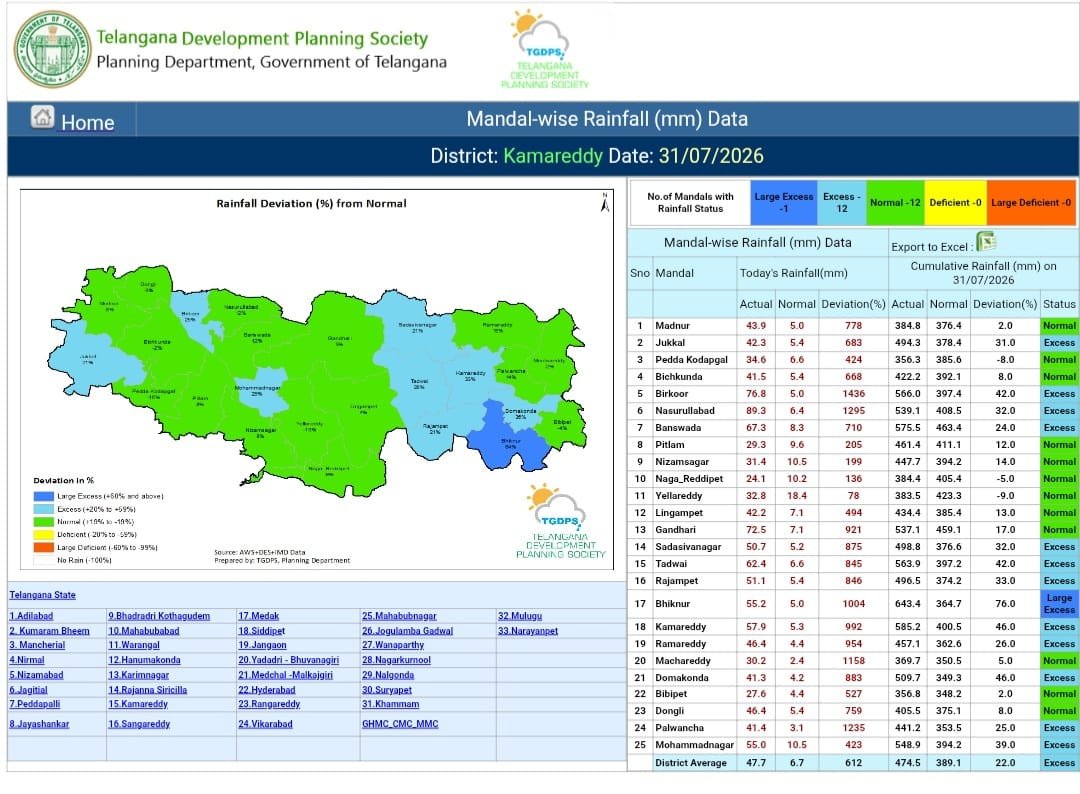Select the GHMC_CMC_MMC link
Image resolution: width=1080 pixels, height=794 pixels.
(x=400, y=724)
